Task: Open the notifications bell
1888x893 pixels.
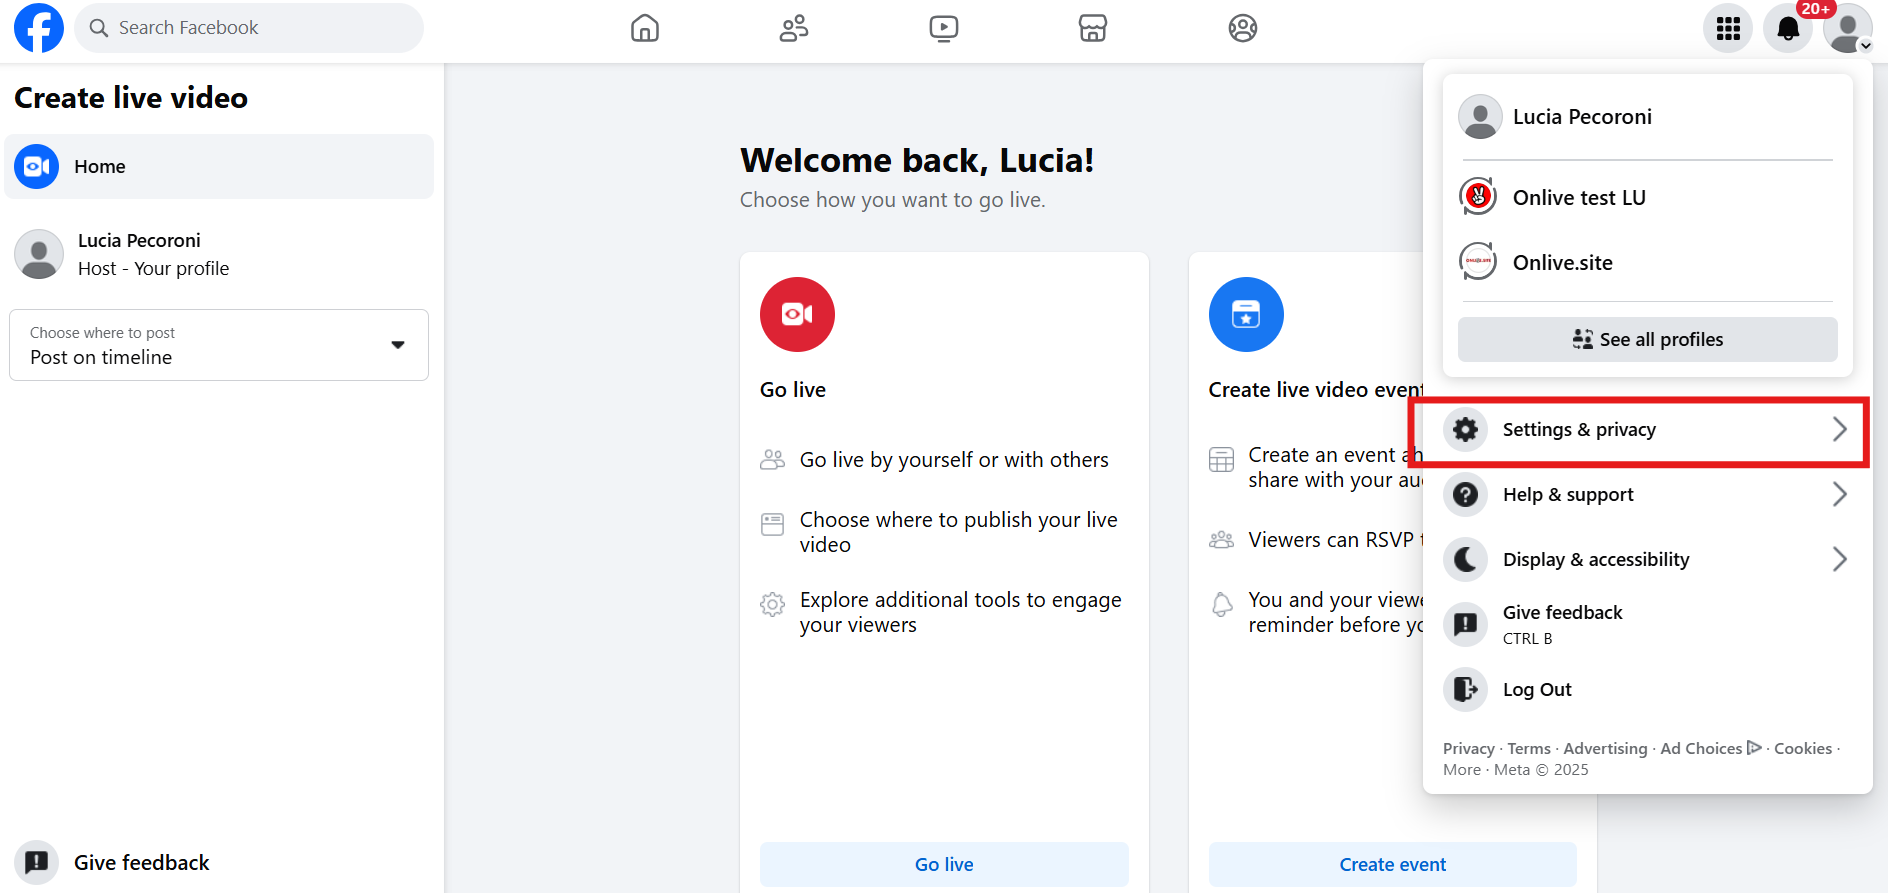Action: click(x=1787, y=28)
